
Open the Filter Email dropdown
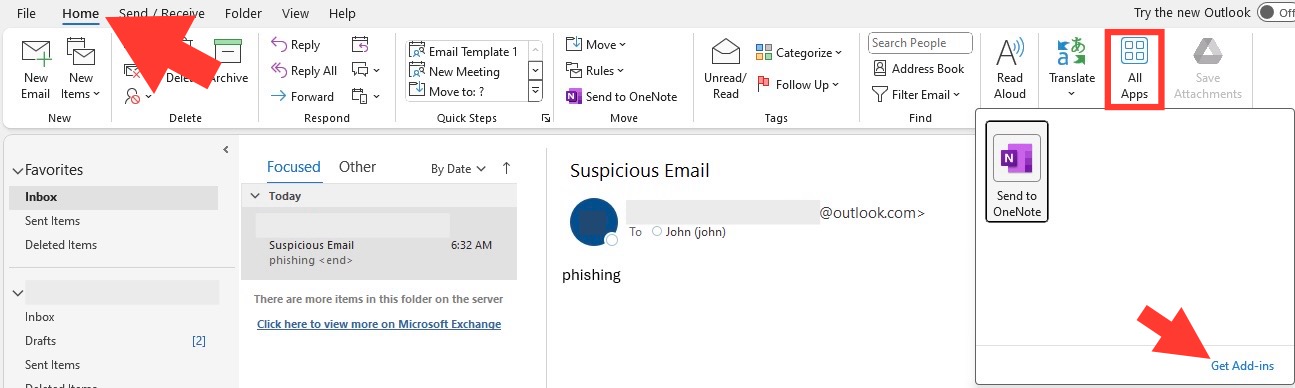point(917,95)
